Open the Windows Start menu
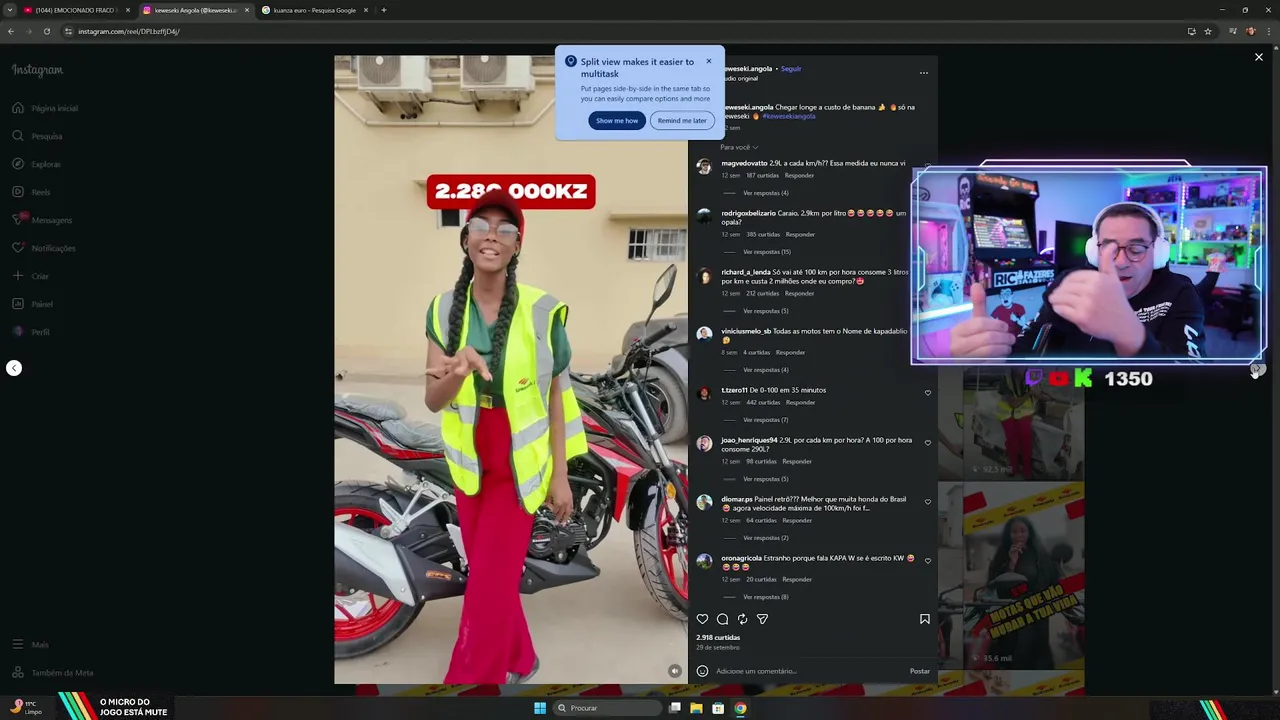 coord(540,708)
